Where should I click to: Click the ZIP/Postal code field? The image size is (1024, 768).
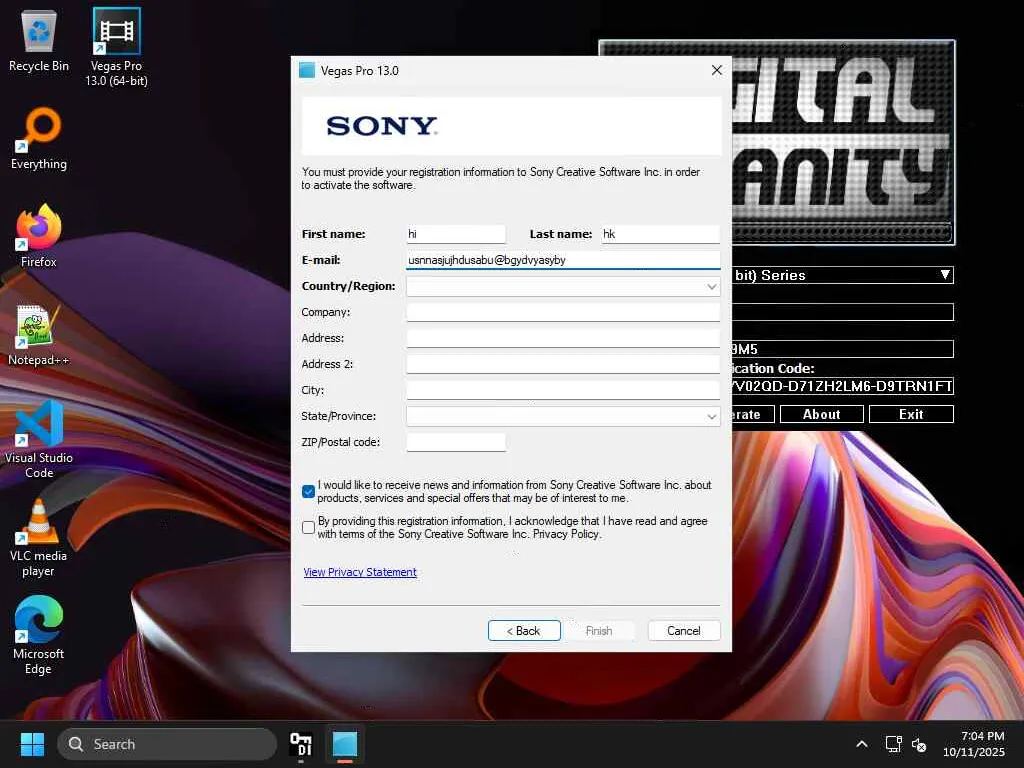click(456, 442)
